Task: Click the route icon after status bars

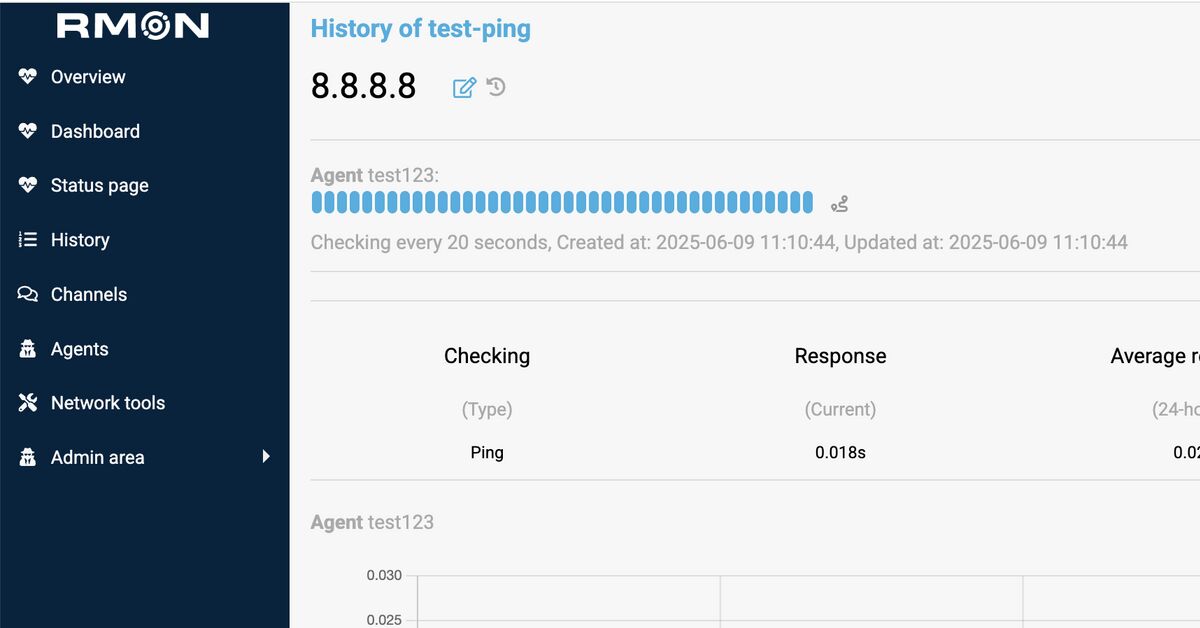Action: [x=839, y=205]
